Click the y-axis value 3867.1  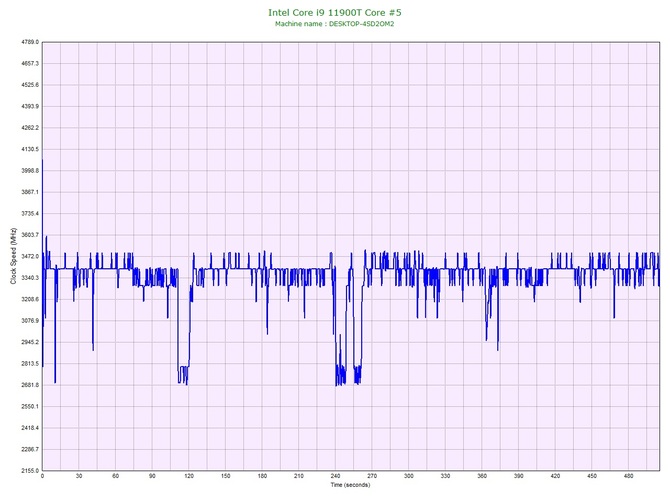[x=30, y=192]
